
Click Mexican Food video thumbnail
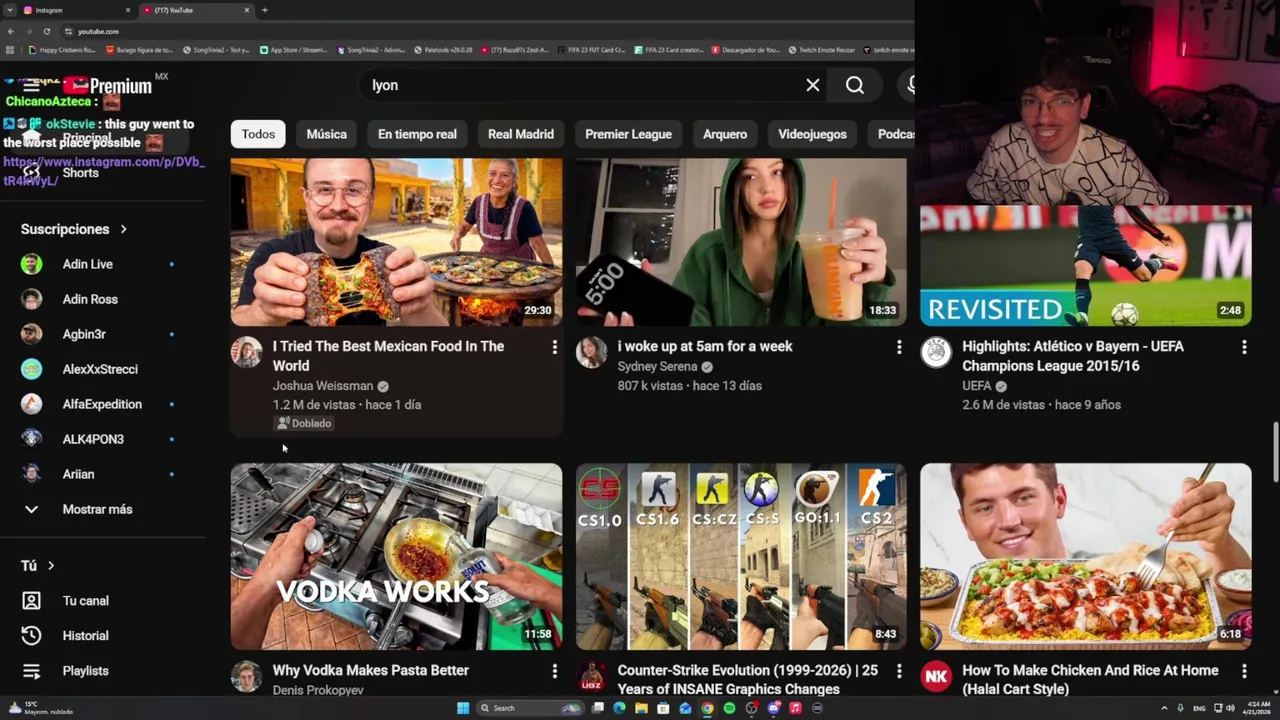pyautogui.click(x=397, y=242)
